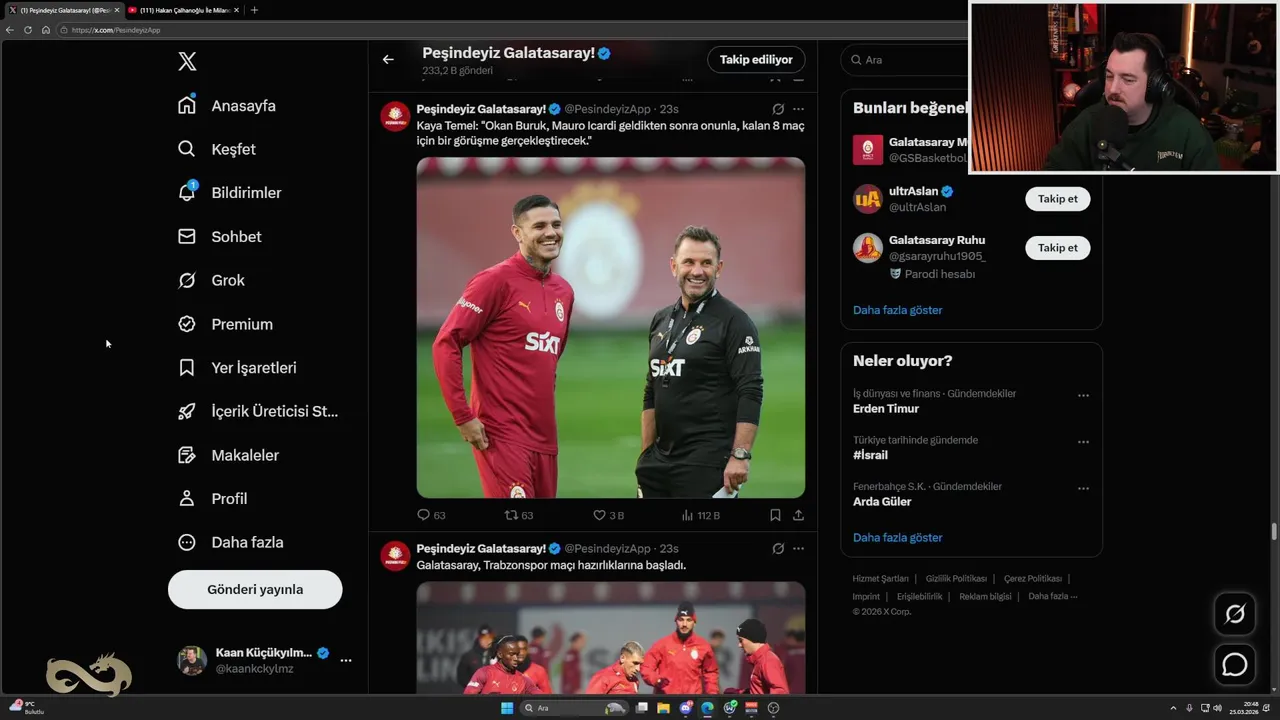The height and width of the screenshot is (720, 1280).
Task: Open the Trabzonspor training photo
Action: (x=611, y=638)
